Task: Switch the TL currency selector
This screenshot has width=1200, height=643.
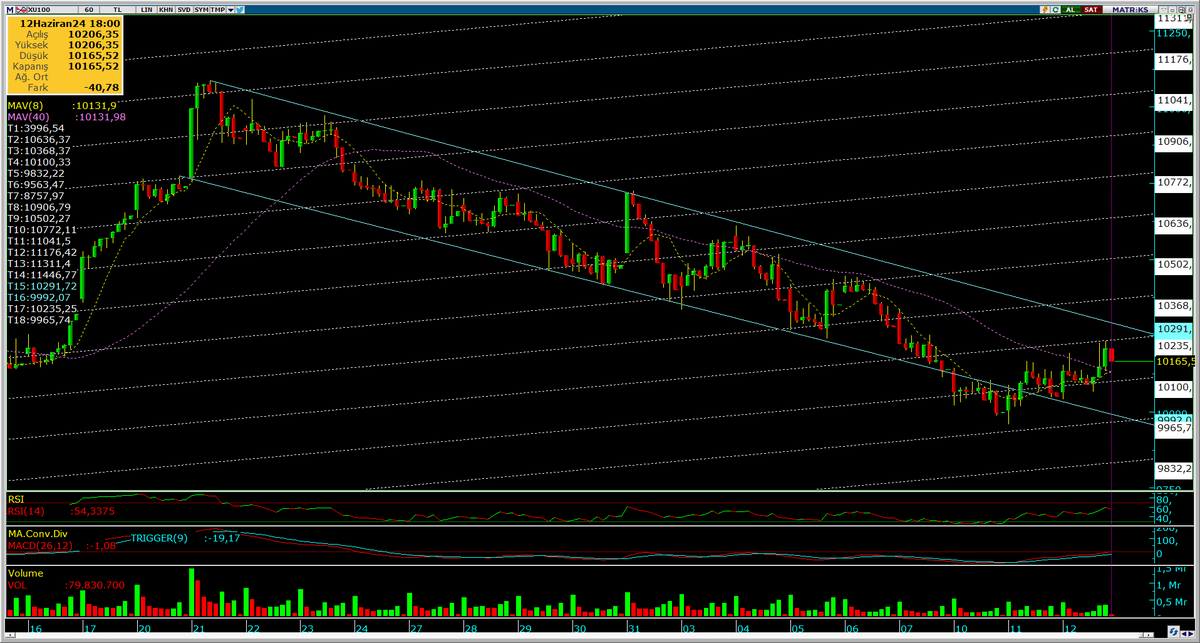Action: point(117,10)
